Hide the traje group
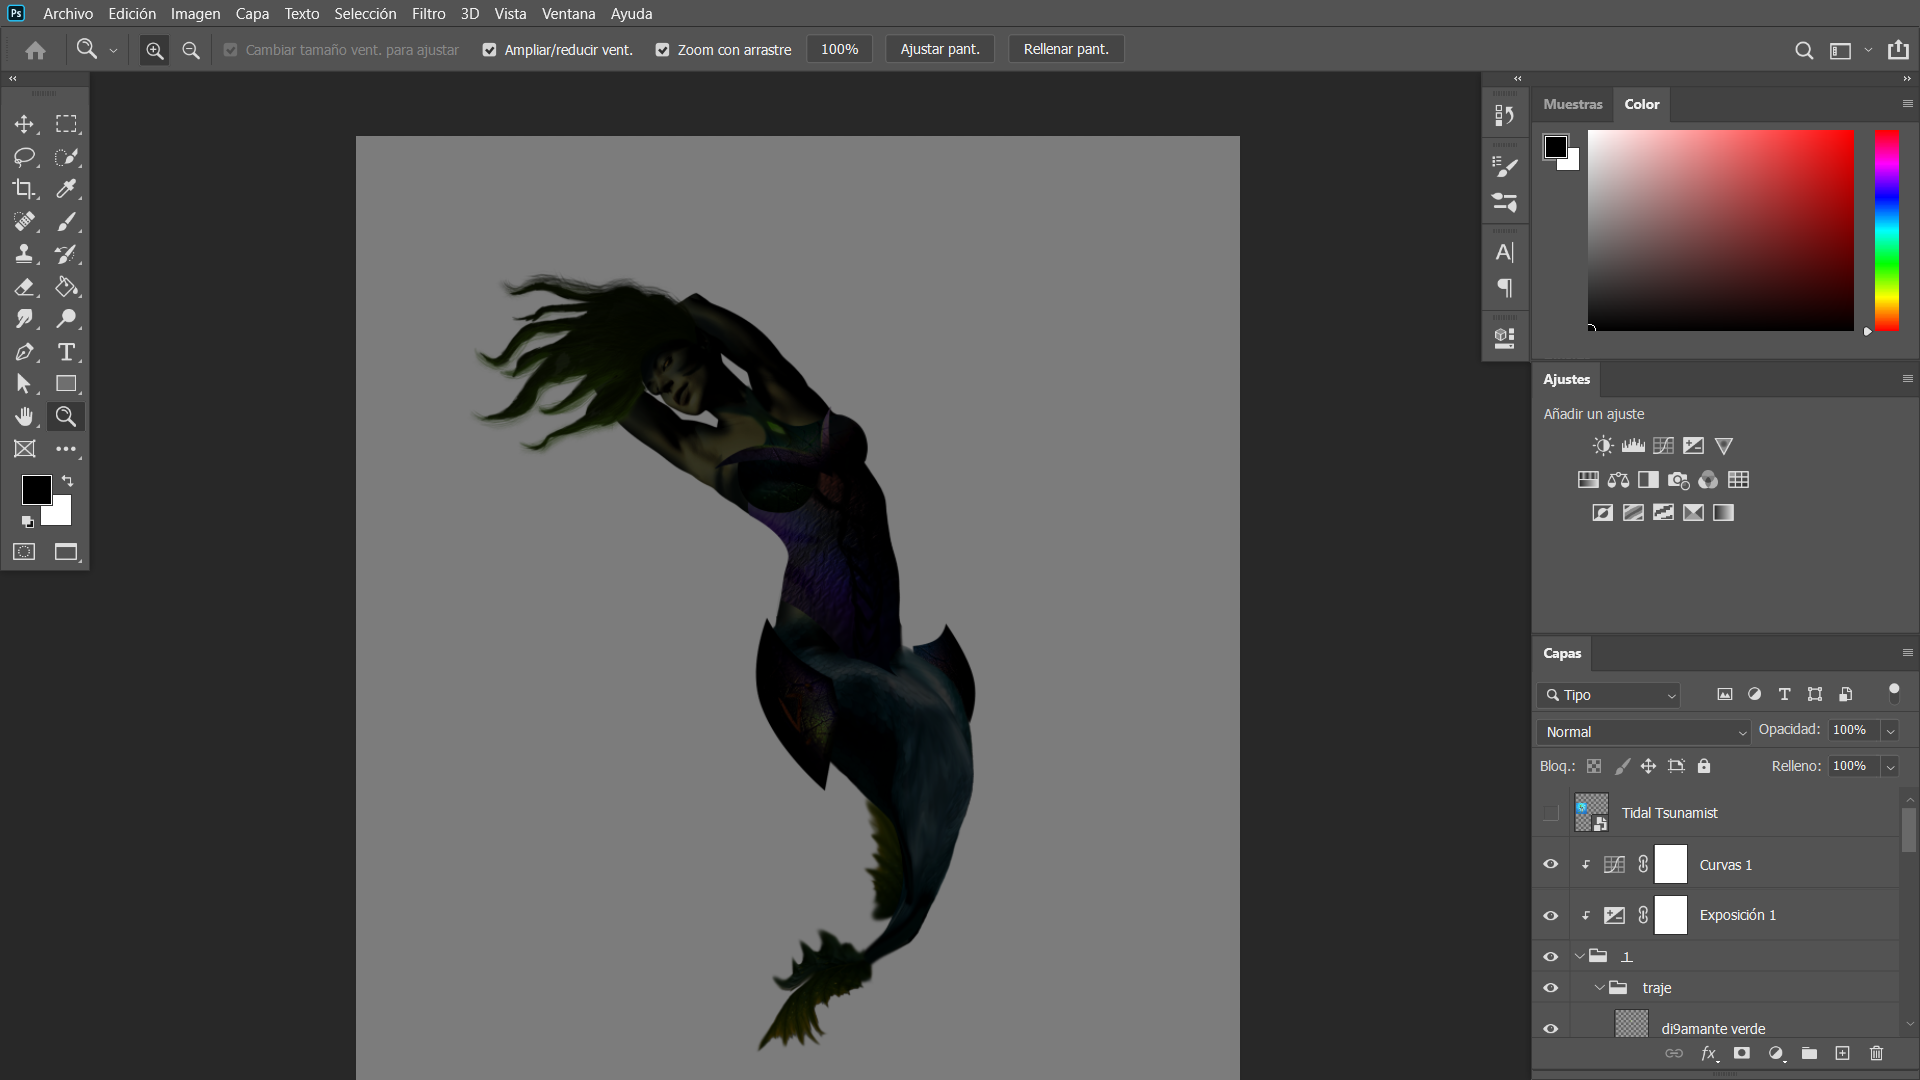1920x1080 pixels. tap(1551, 988)
